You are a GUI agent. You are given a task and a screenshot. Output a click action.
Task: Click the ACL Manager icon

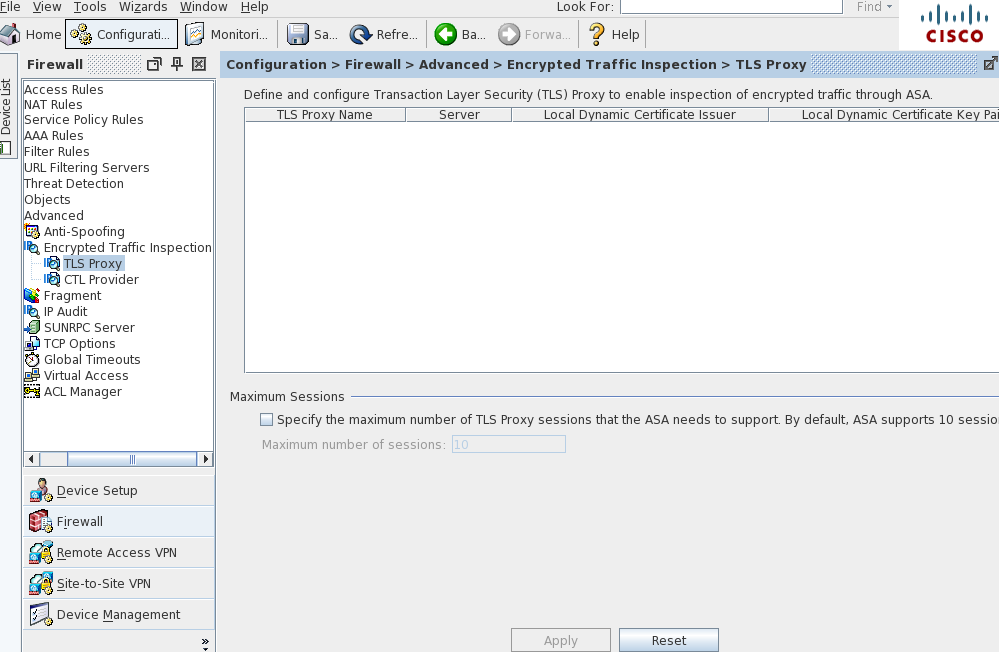(x=32, y=391)
